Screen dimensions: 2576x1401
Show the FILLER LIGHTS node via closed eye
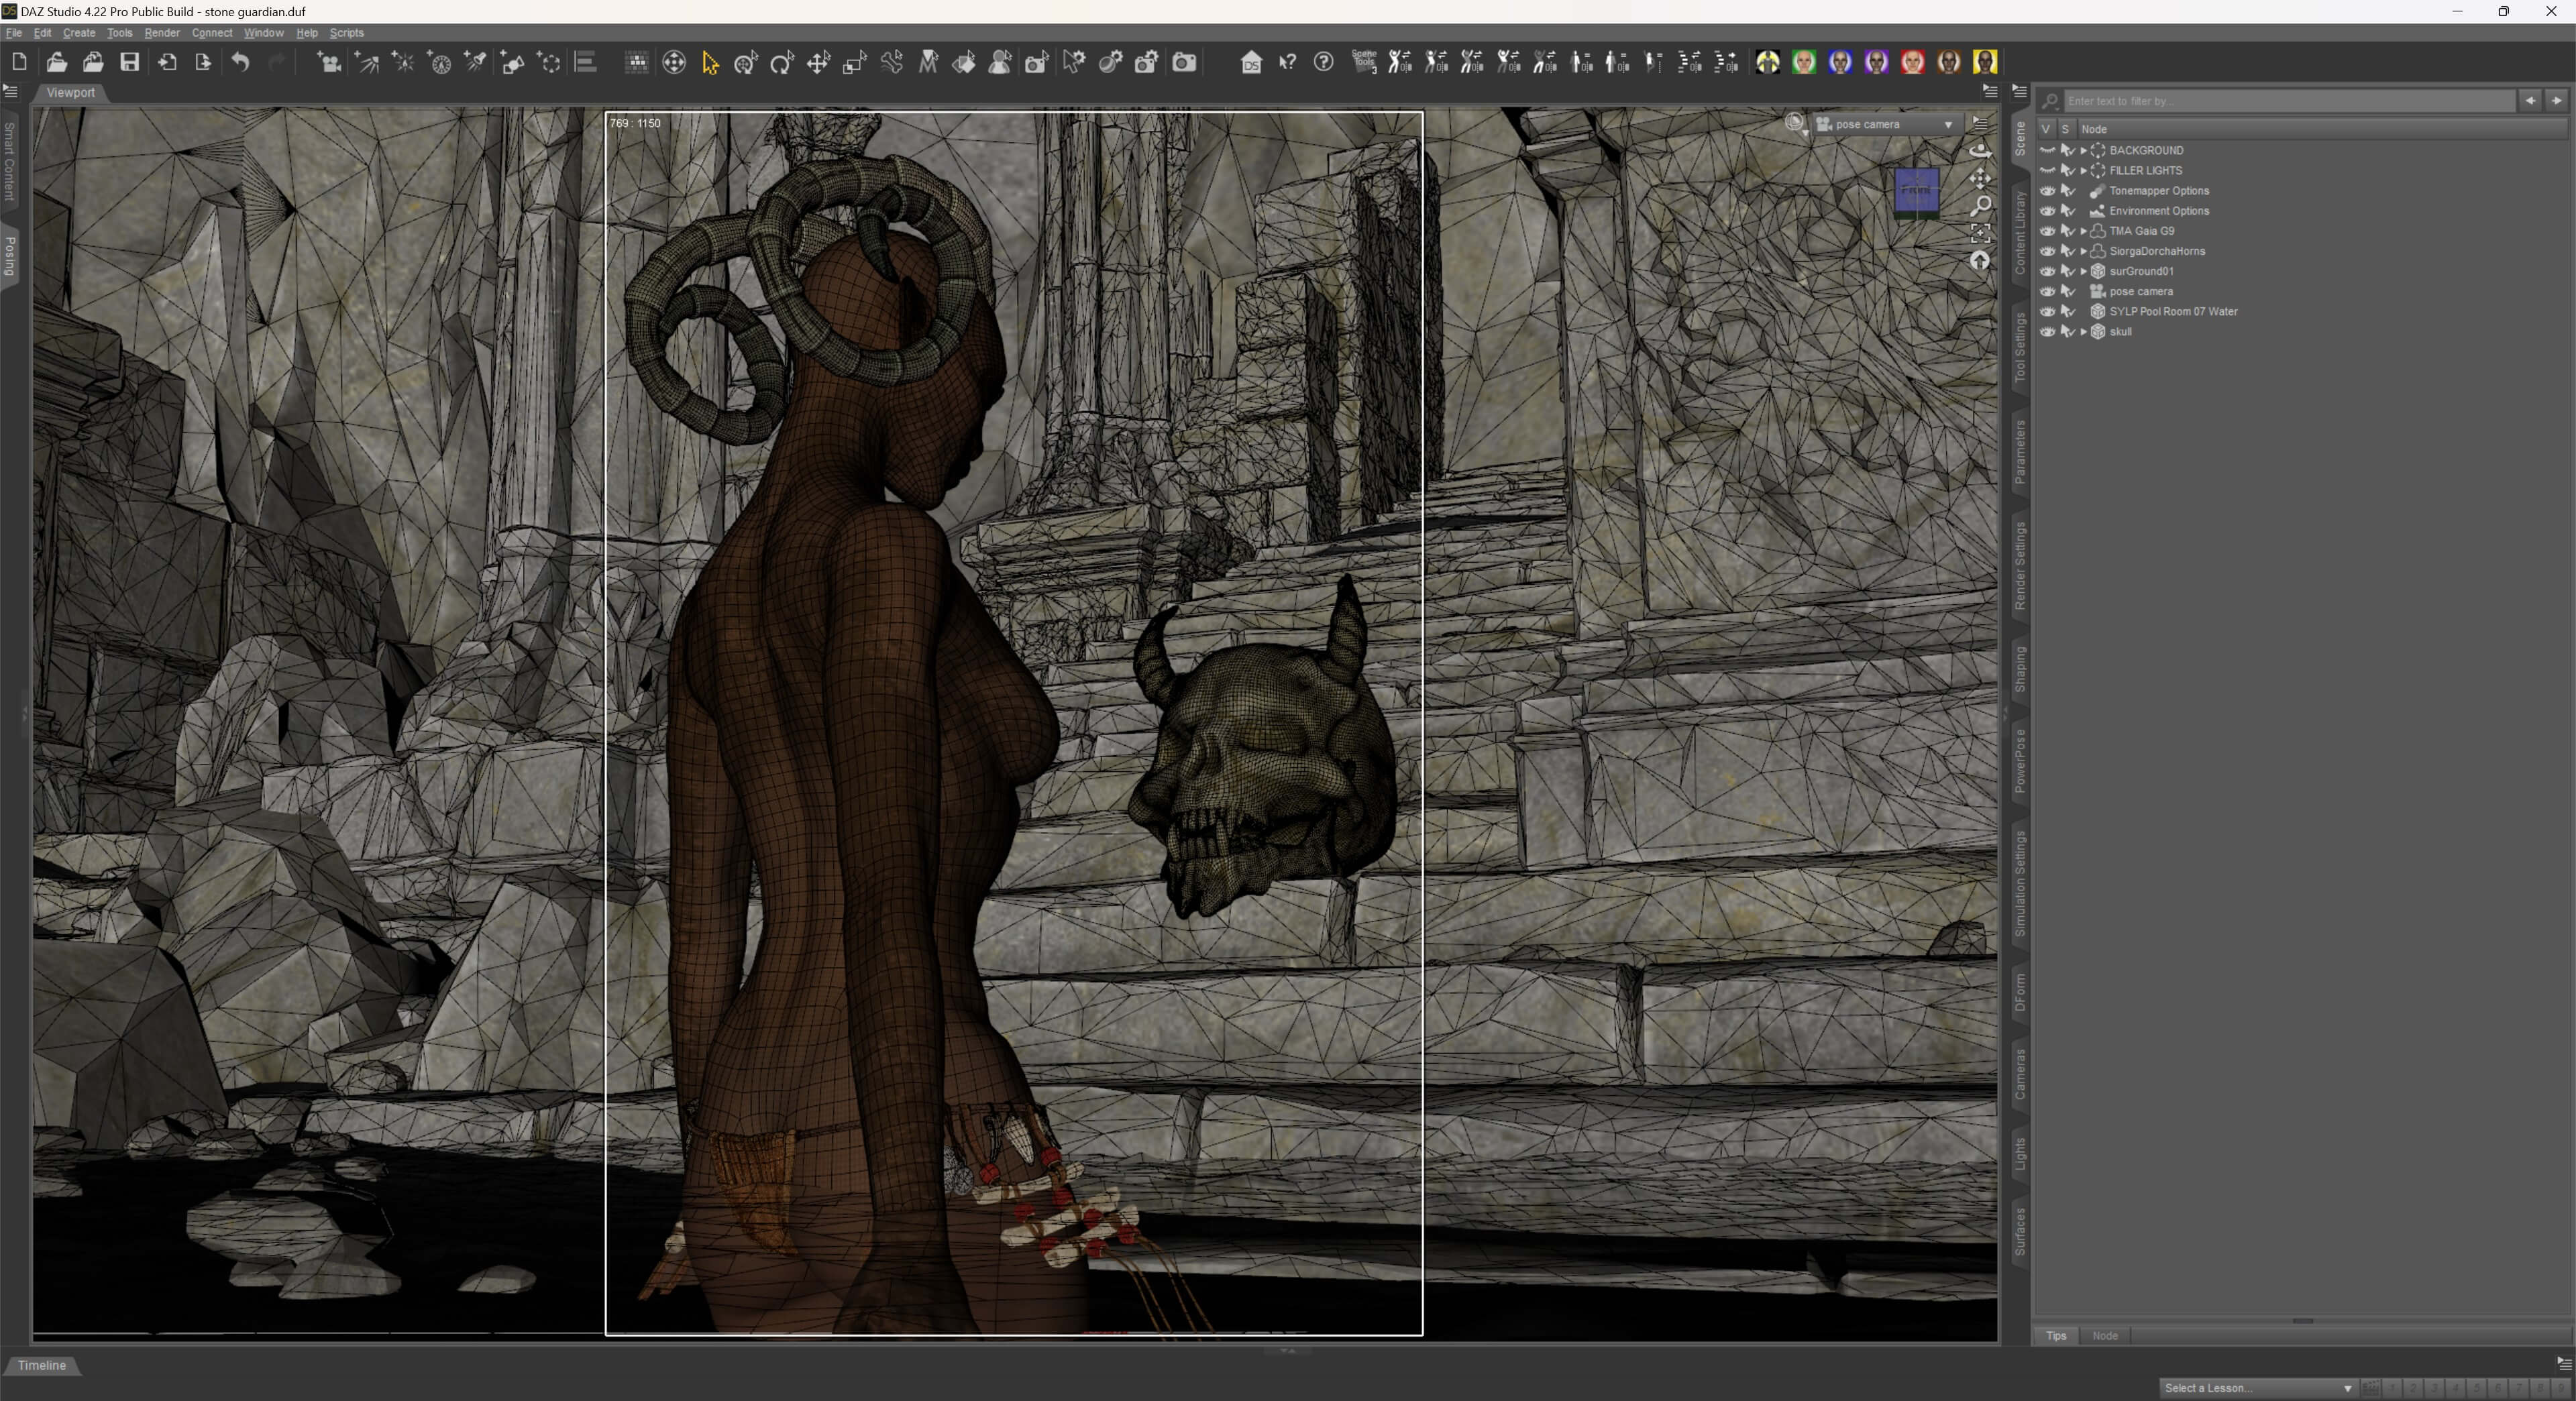pos(2047,170)
